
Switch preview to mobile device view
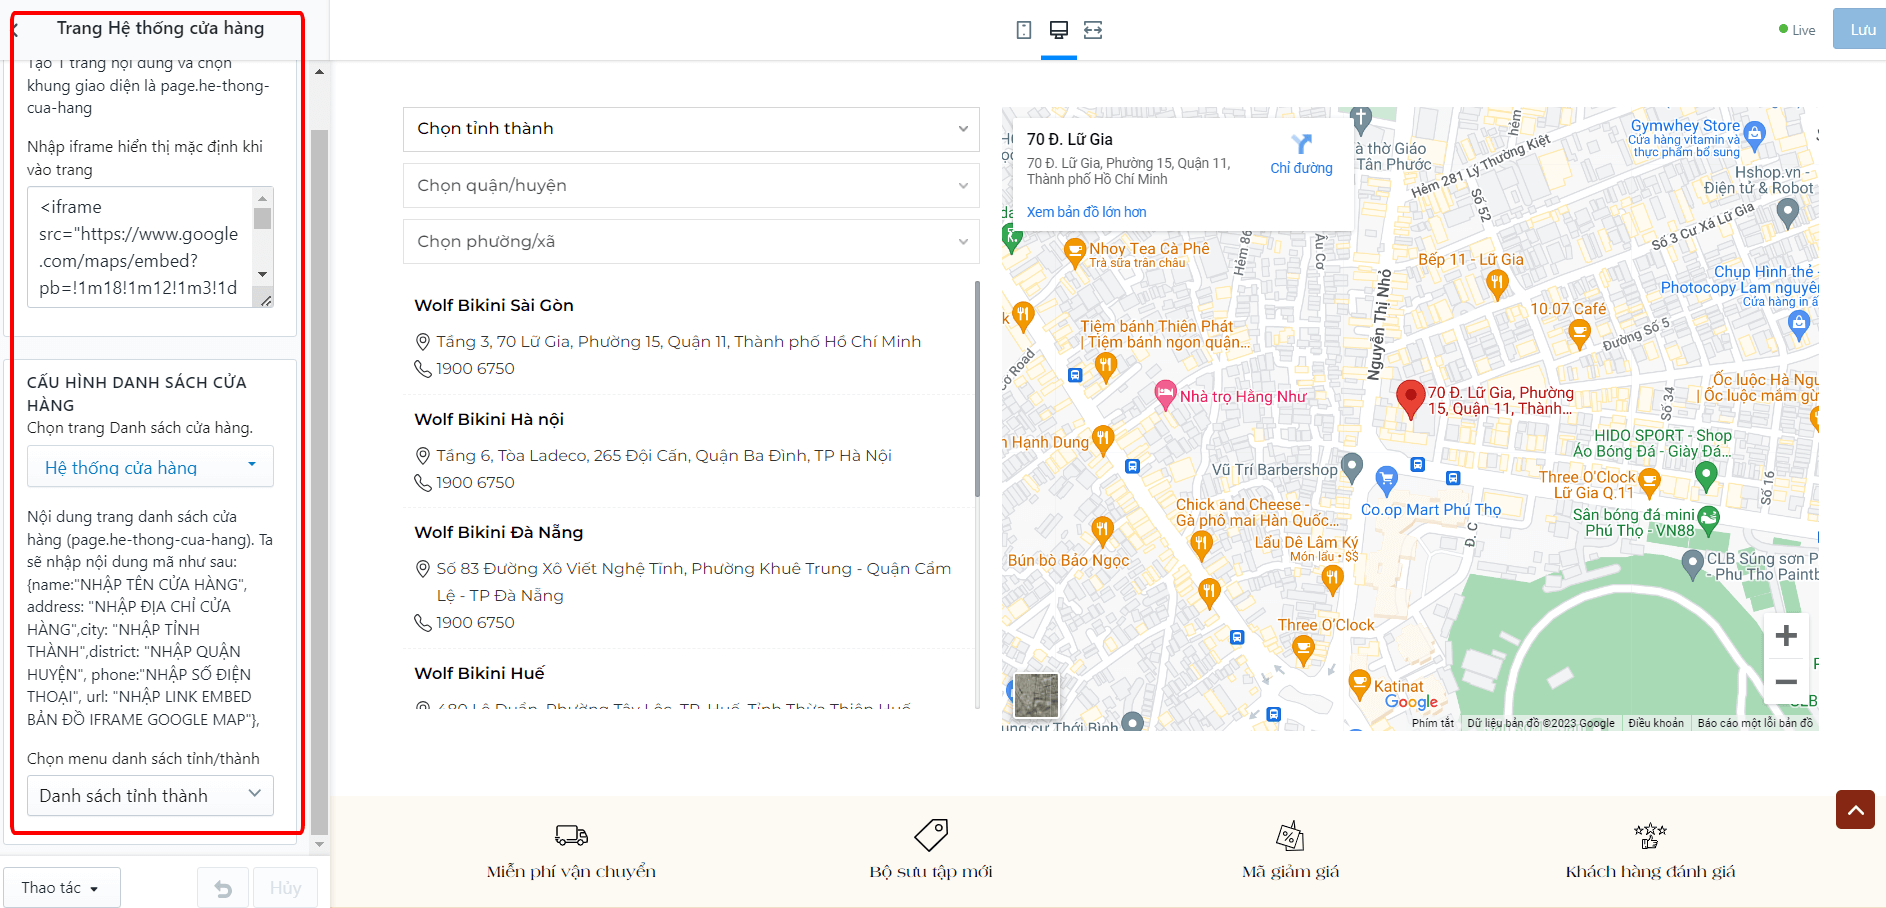pyautogui.click(x=1024, y=30)
